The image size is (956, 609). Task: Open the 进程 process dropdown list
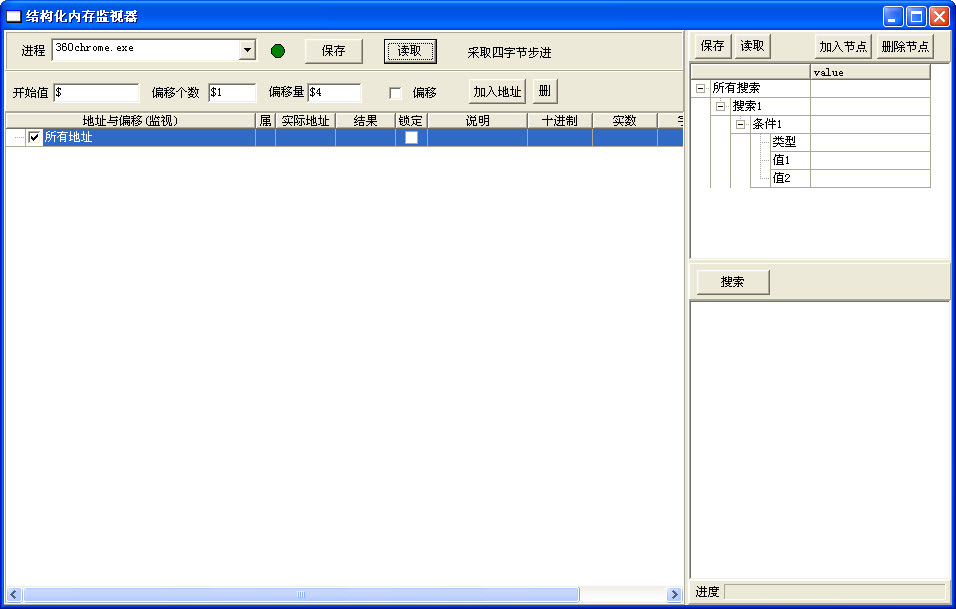click(x=247, y=51)
